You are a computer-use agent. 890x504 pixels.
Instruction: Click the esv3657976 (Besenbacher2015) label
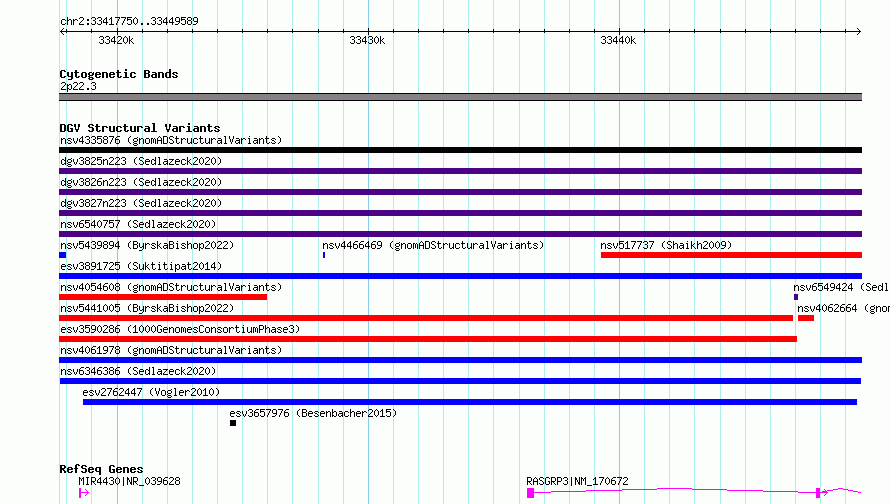313,413
